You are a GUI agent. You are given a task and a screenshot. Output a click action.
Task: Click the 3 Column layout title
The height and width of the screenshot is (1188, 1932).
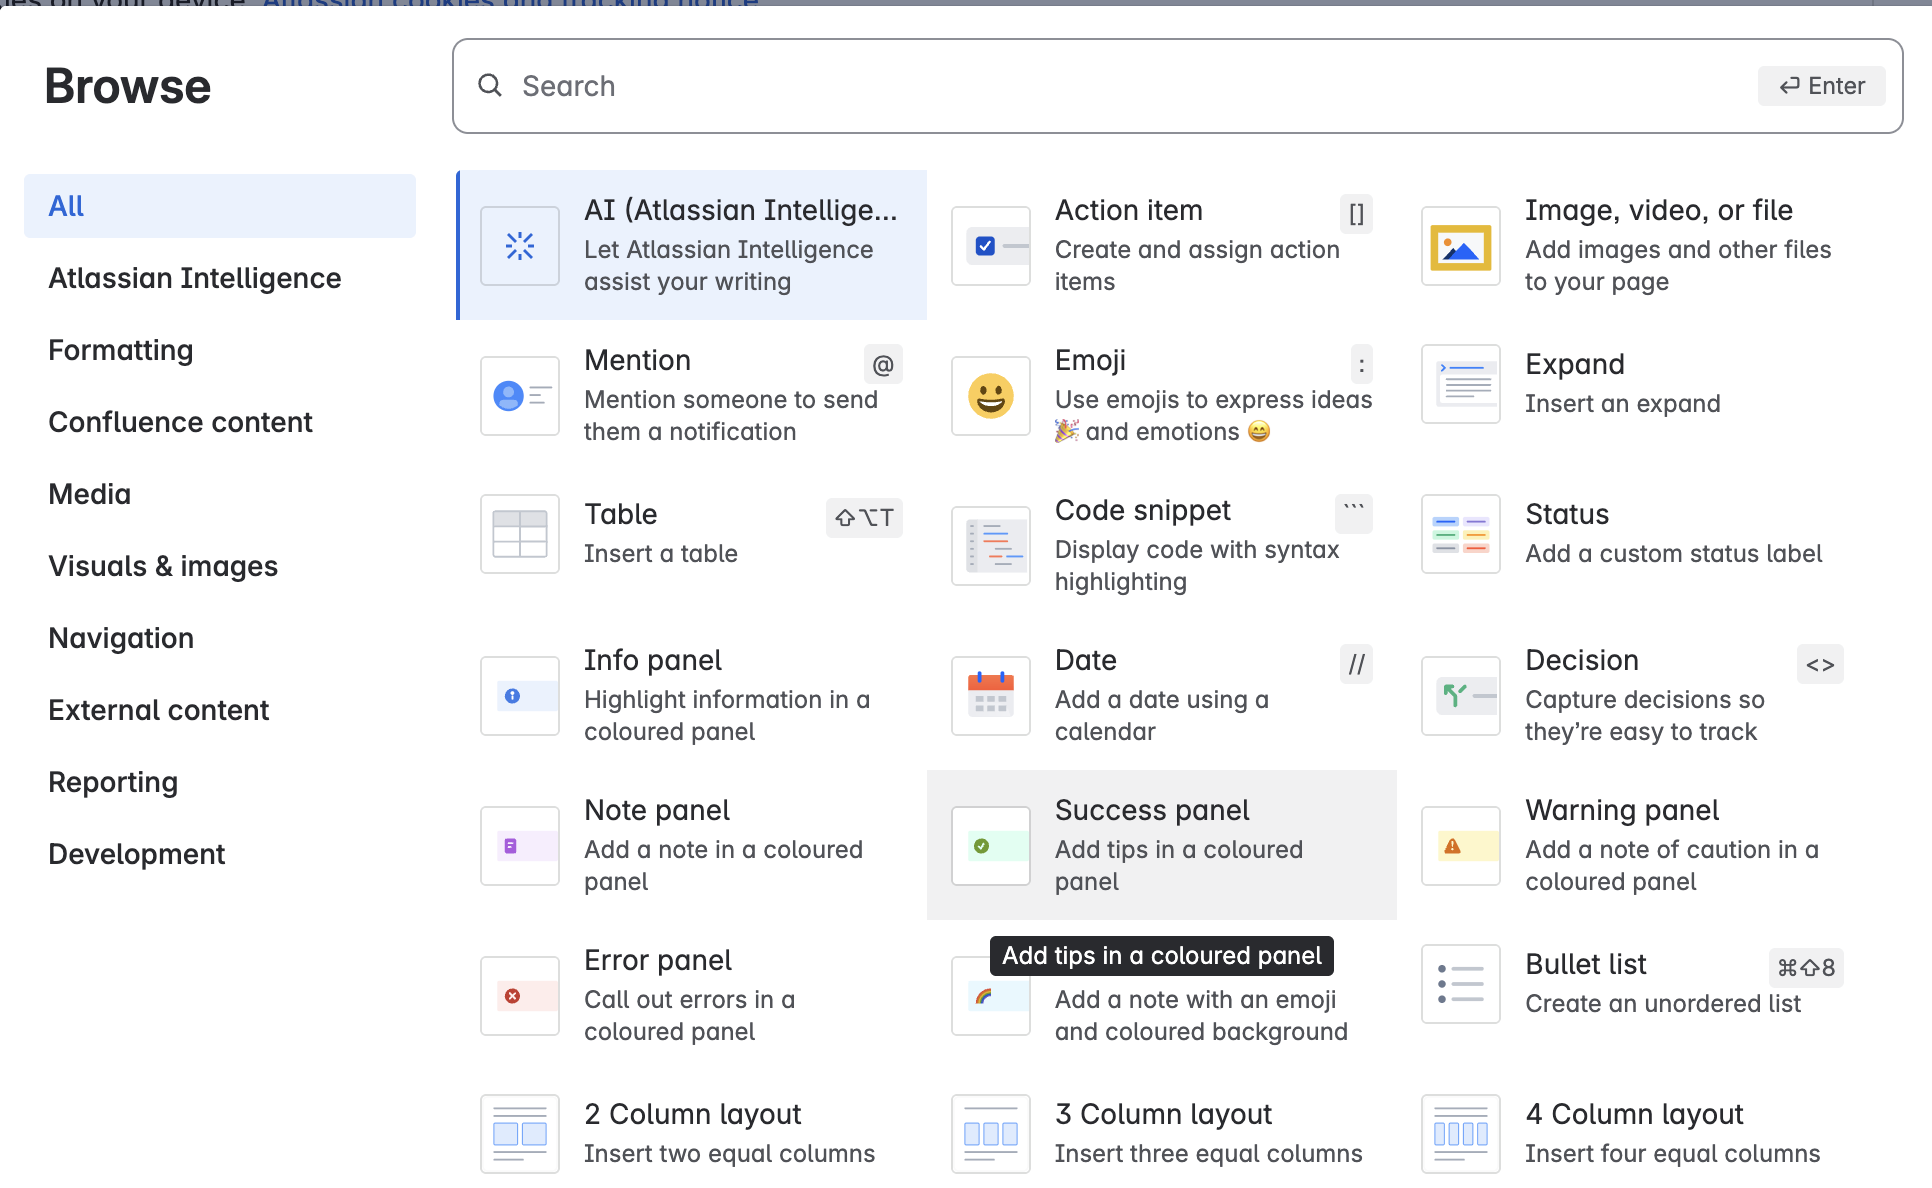[1164, 1114]
